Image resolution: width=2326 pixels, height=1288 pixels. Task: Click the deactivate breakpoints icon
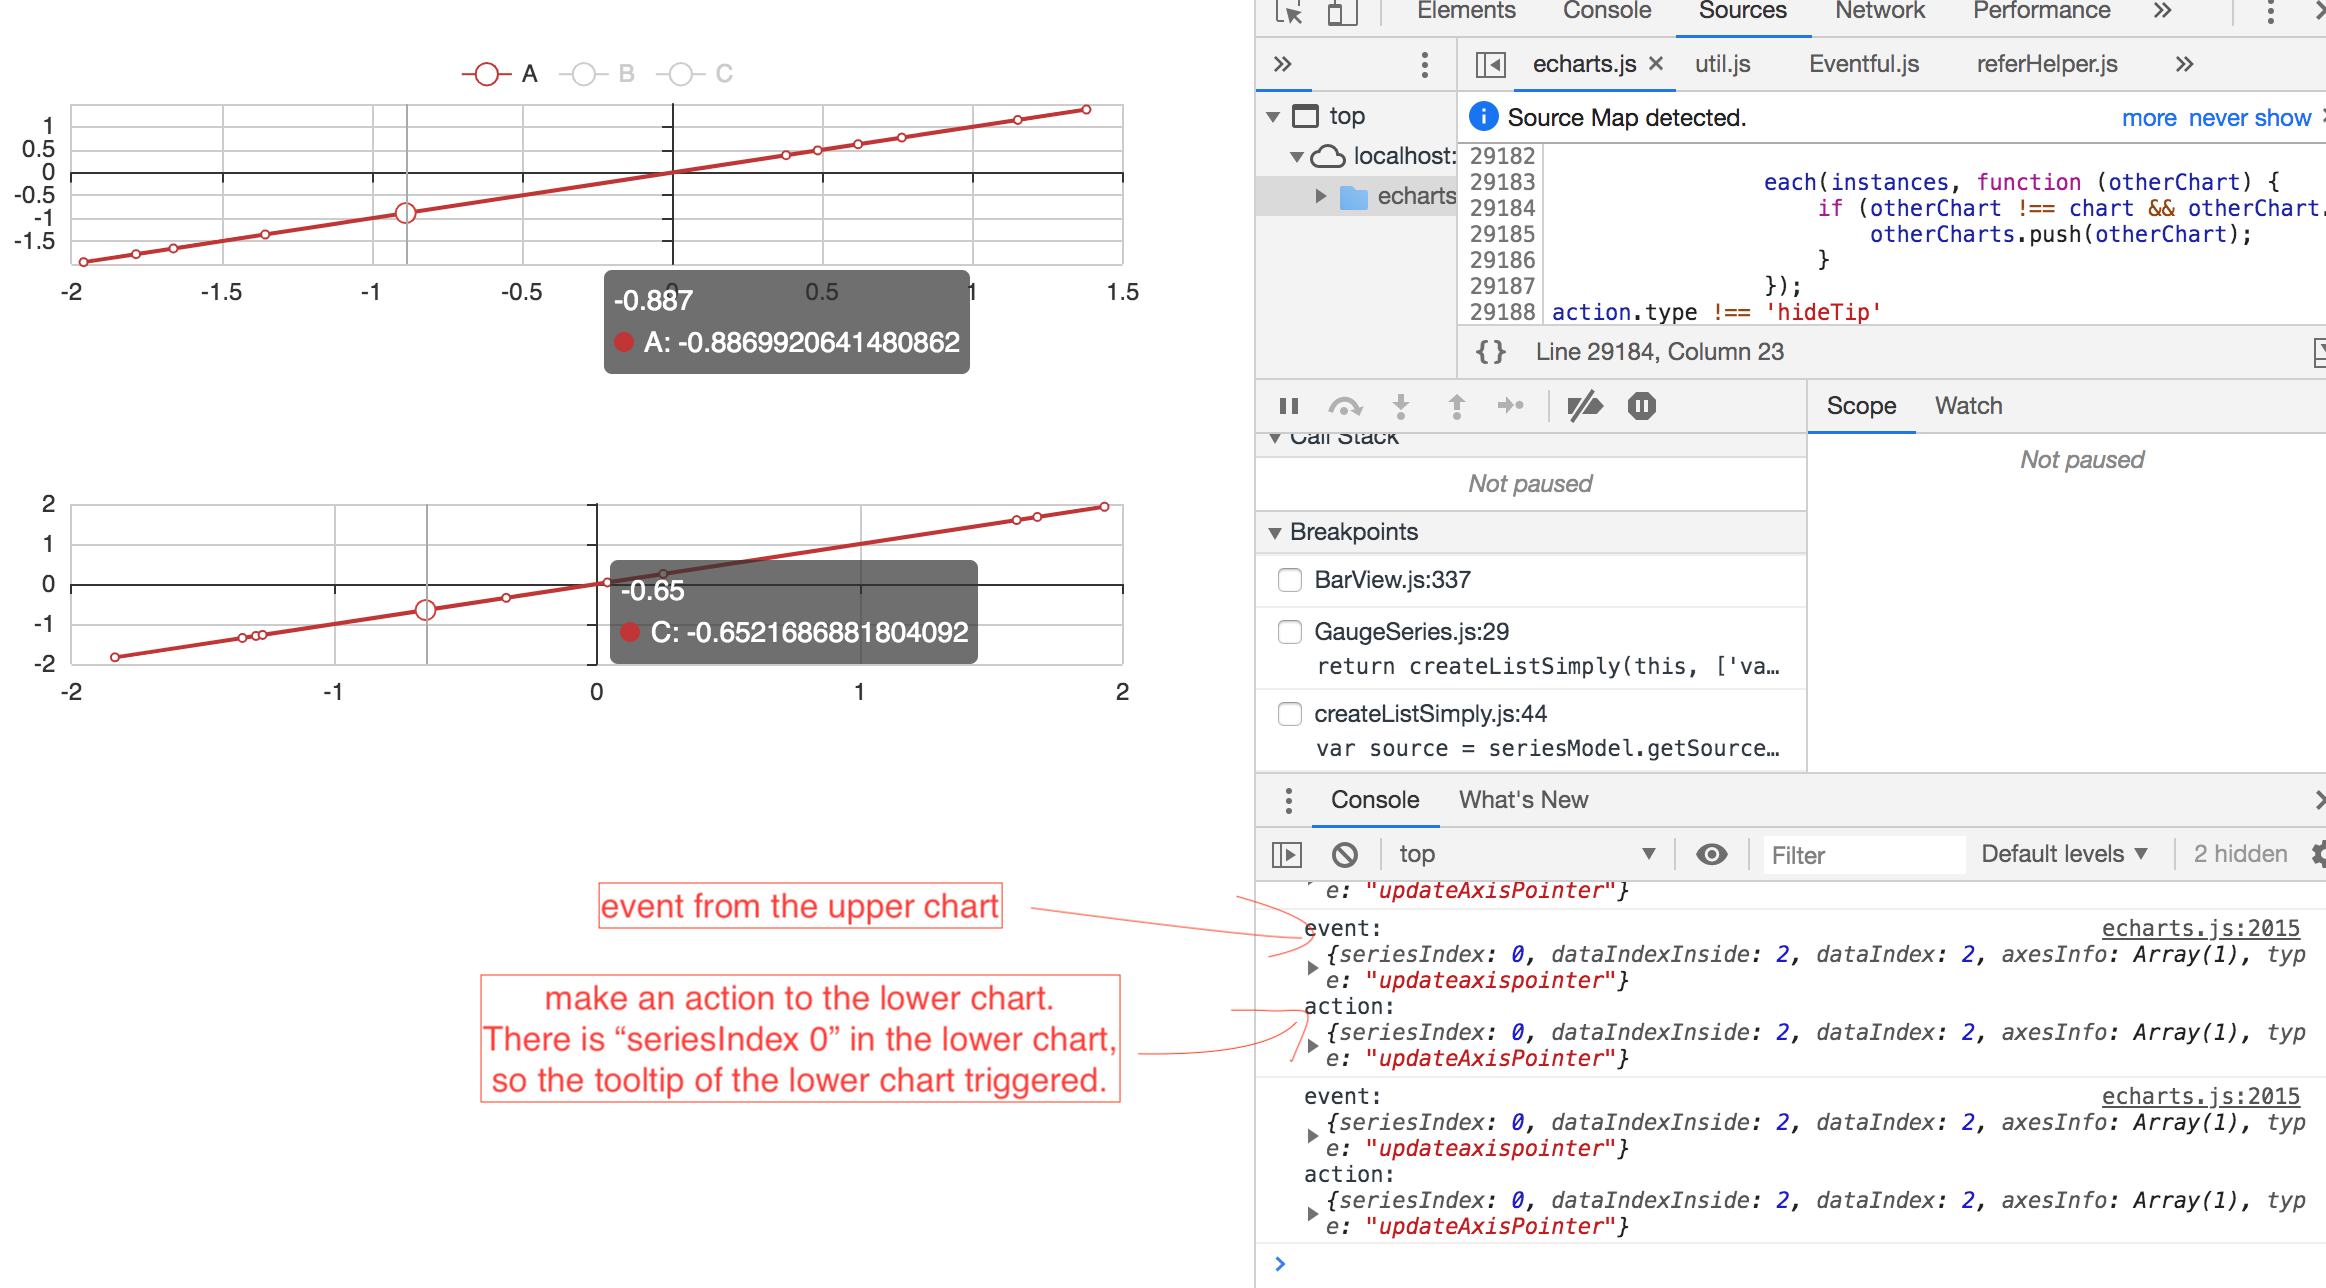1585,406
